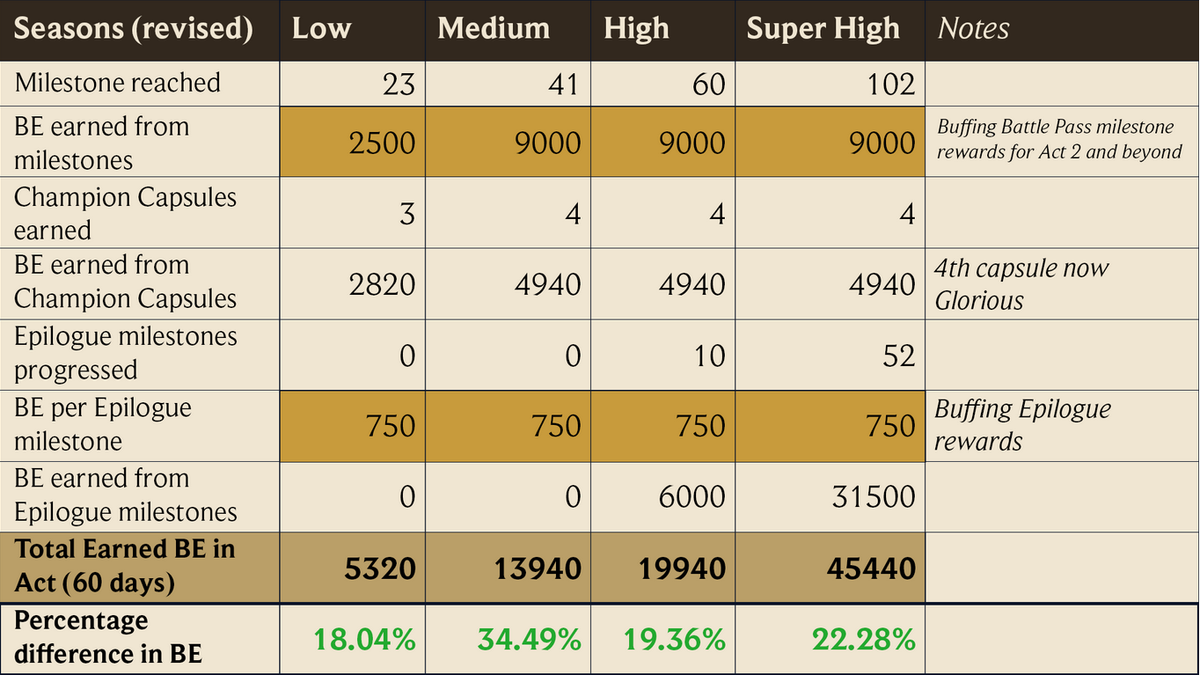Click the 'High' column header

[637, 28]
